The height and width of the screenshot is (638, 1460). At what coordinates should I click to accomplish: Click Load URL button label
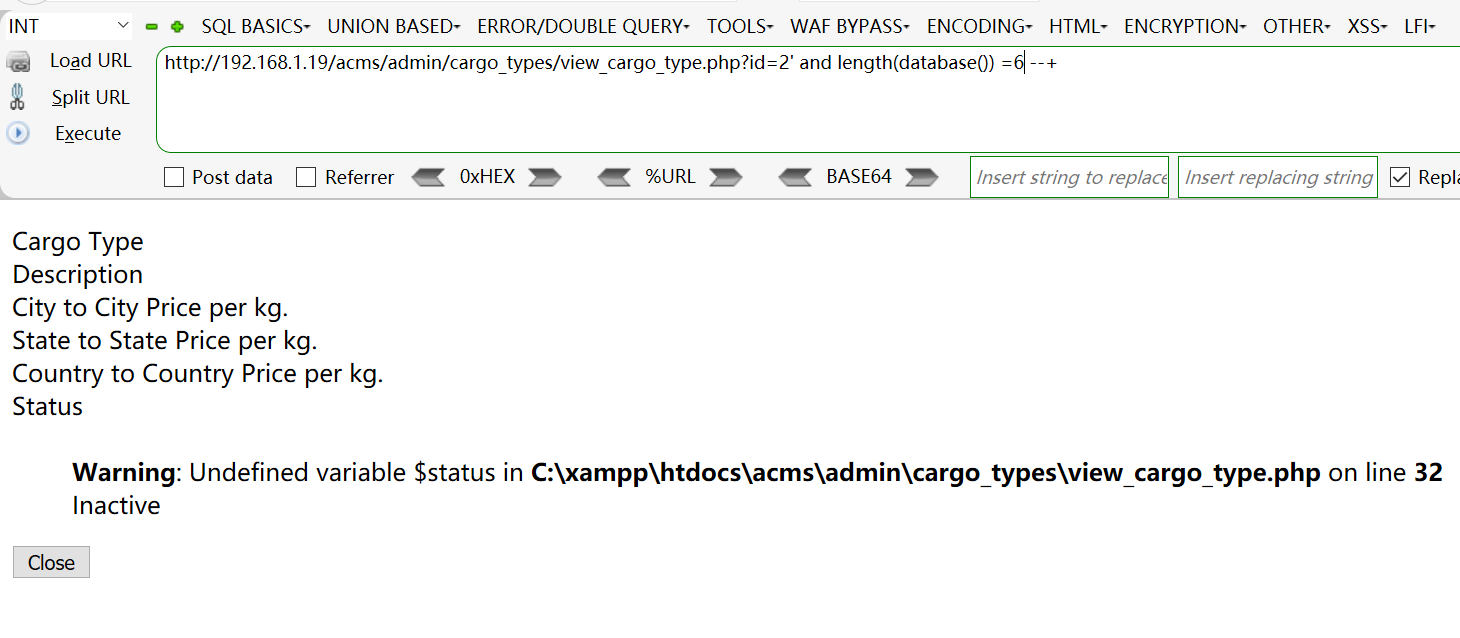(x=91, y=61)
